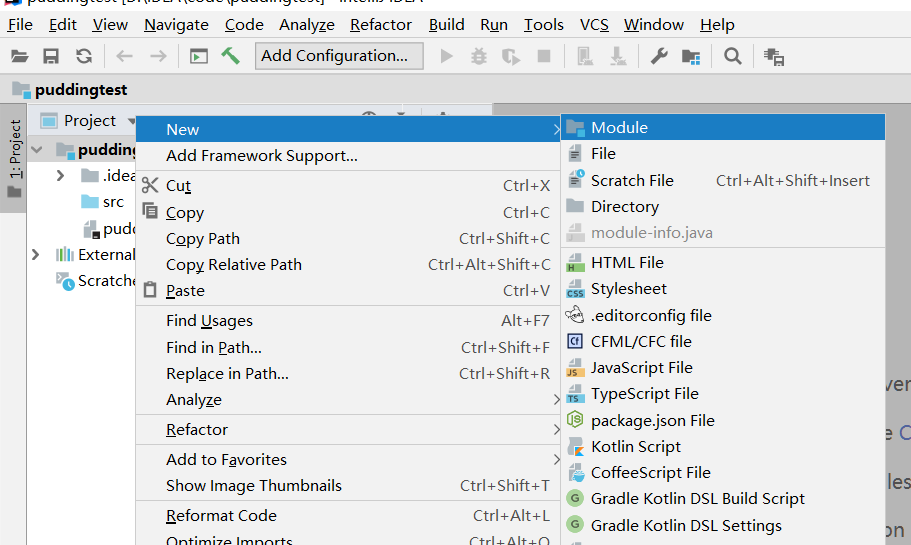911x545 pixels.
Task: Open the Add Configuration dropdown
Action: (x=339, y=56)
